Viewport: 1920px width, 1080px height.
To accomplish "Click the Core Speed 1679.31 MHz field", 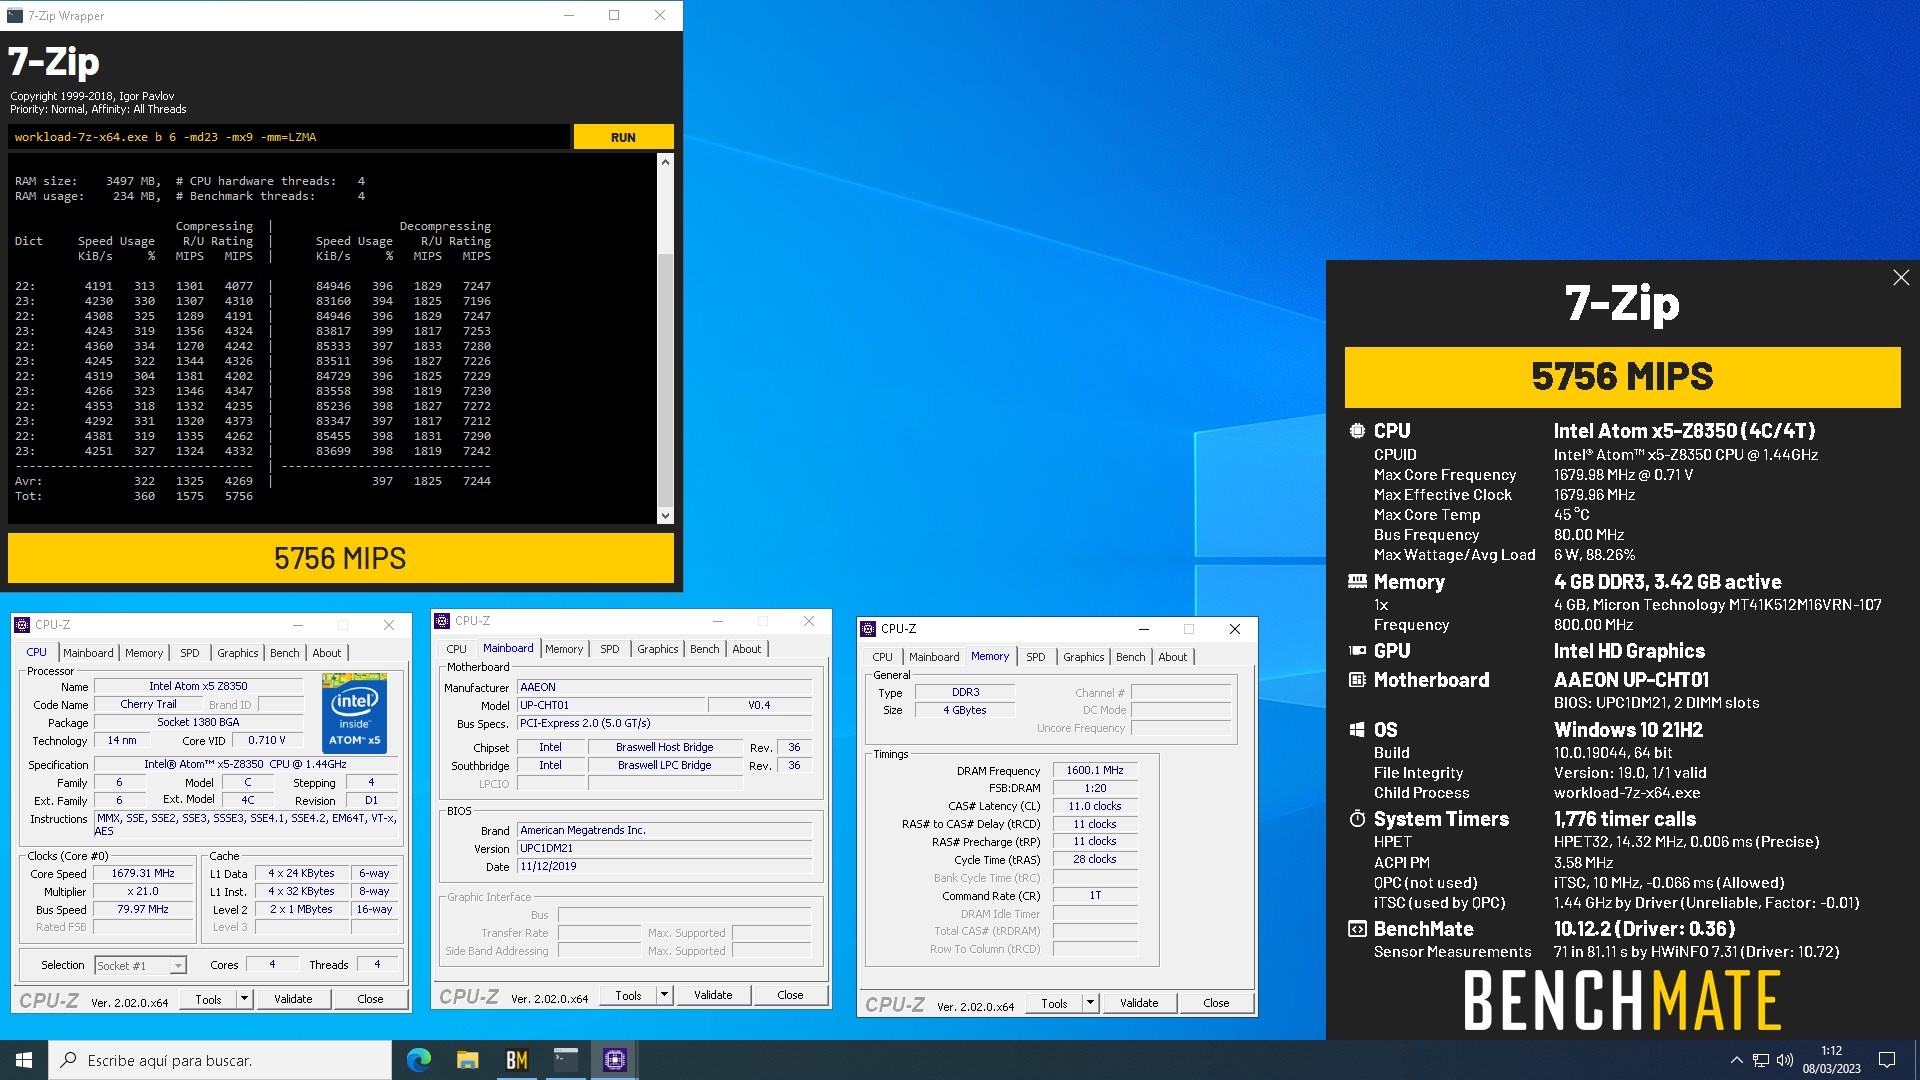I will click(143, 873).
